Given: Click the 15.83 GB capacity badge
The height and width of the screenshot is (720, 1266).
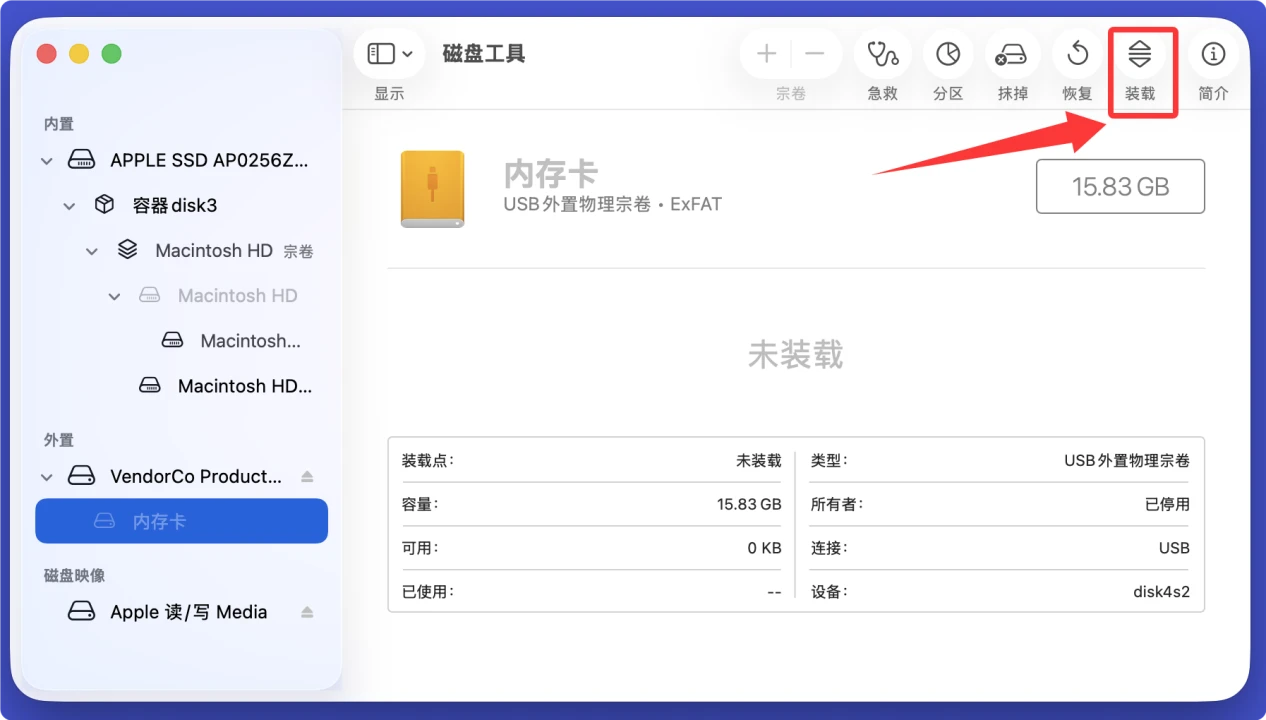Looking at the screenshot, I should point(1120,186).
